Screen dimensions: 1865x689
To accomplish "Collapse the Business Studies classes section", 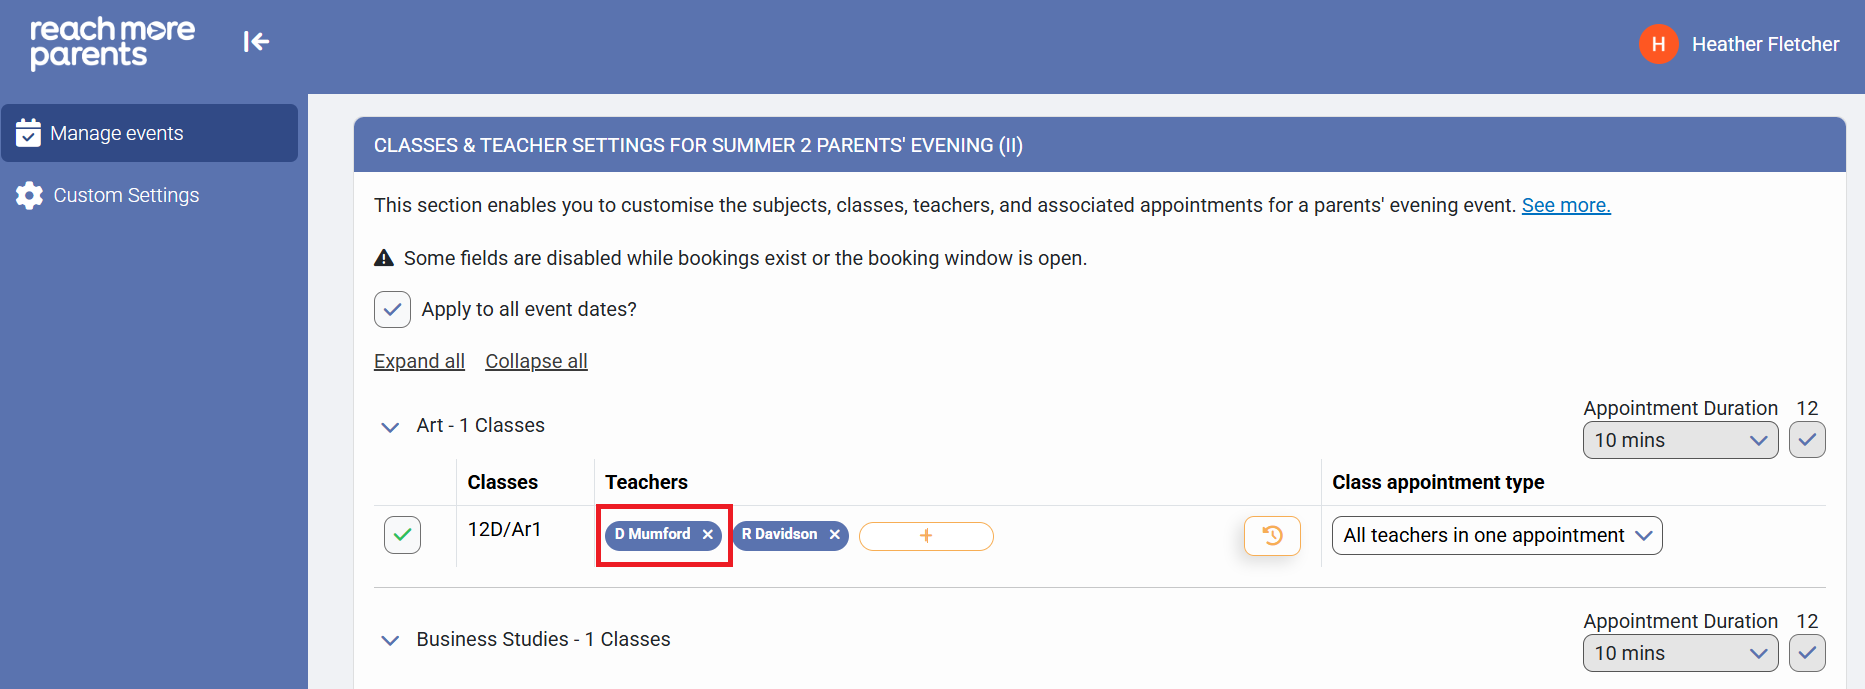I will (x=390, y=640).
